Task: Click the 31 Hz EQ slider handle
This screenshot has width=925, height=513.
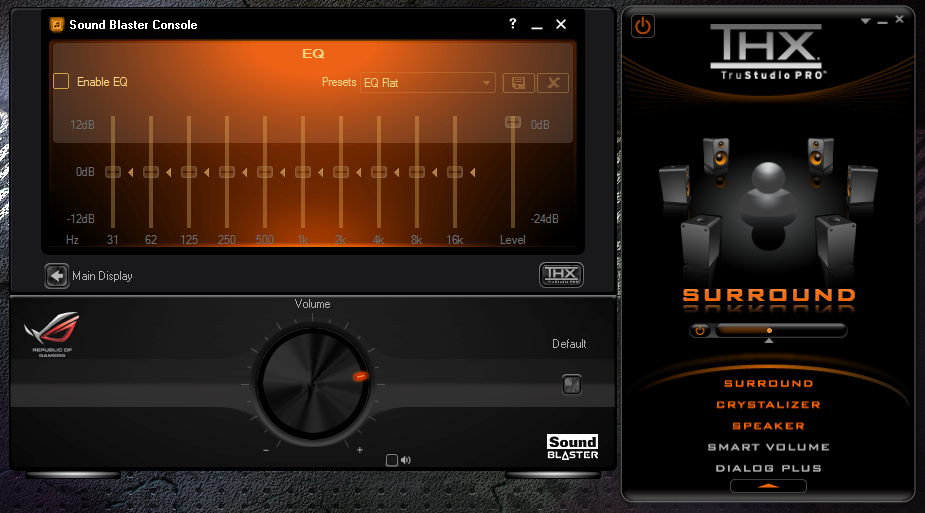Action: tap(113, 172)
